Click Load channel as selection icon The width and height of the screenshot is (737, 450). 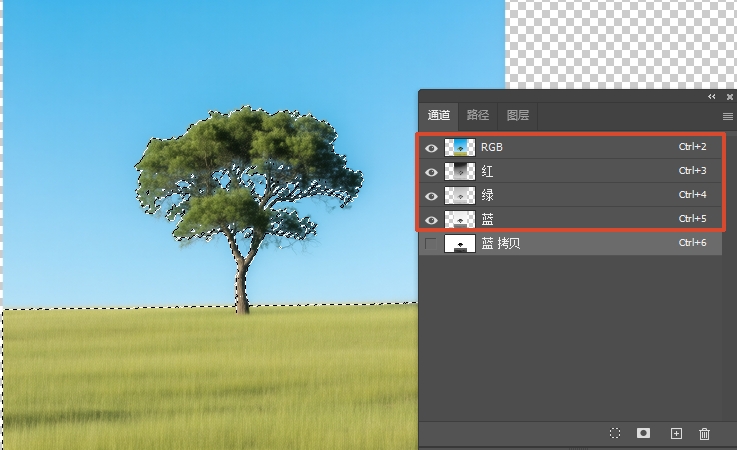[615, 433]
